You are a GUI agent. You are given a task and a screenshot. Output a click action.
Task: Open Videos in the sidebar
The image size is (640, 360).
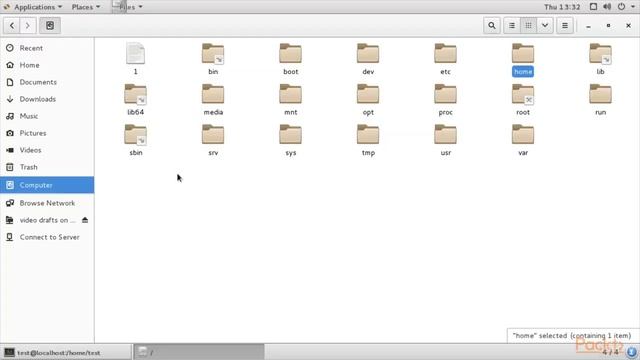(x=47, y=150)
